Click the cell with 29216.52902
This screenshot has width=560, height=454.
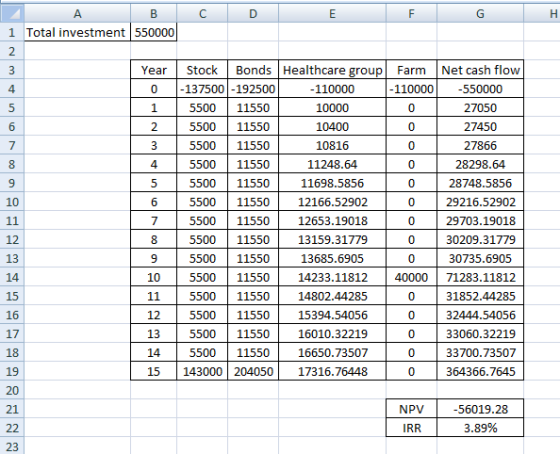pyautogui.click(x=480, y=202)
